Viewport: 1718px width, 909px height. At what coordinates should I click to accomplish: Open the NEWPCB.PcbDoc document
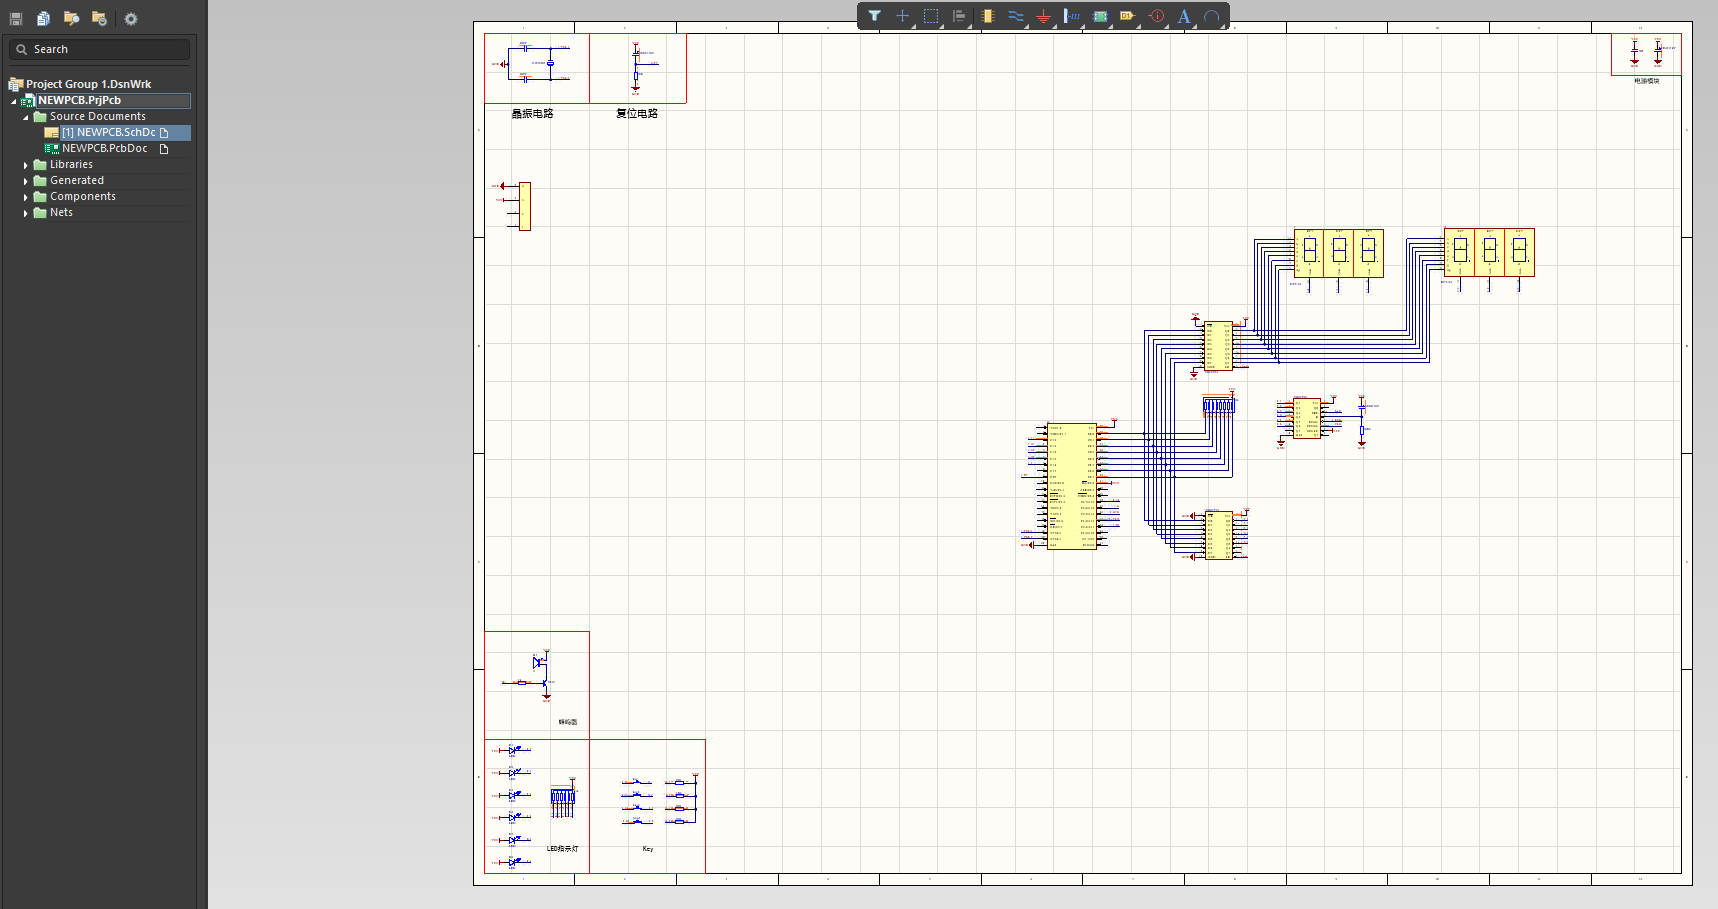pos(104,148)
